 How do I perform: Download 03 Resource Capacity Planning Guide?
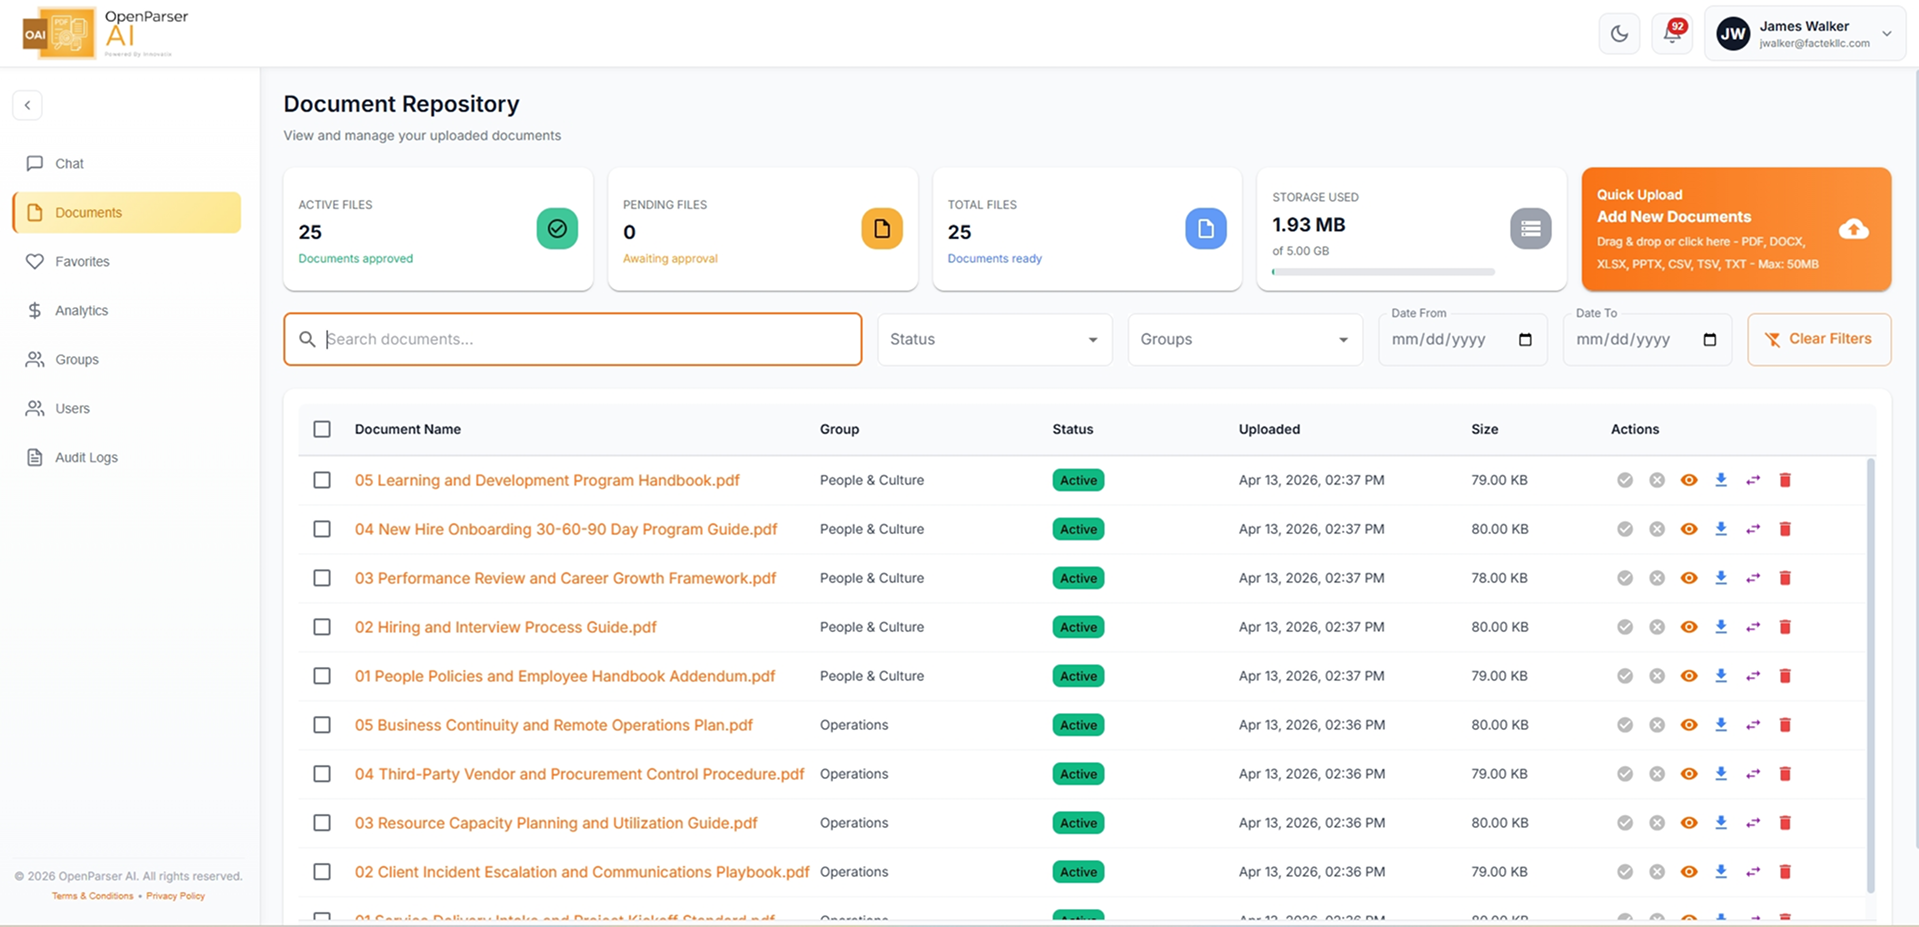click(x=1721, y=823)
